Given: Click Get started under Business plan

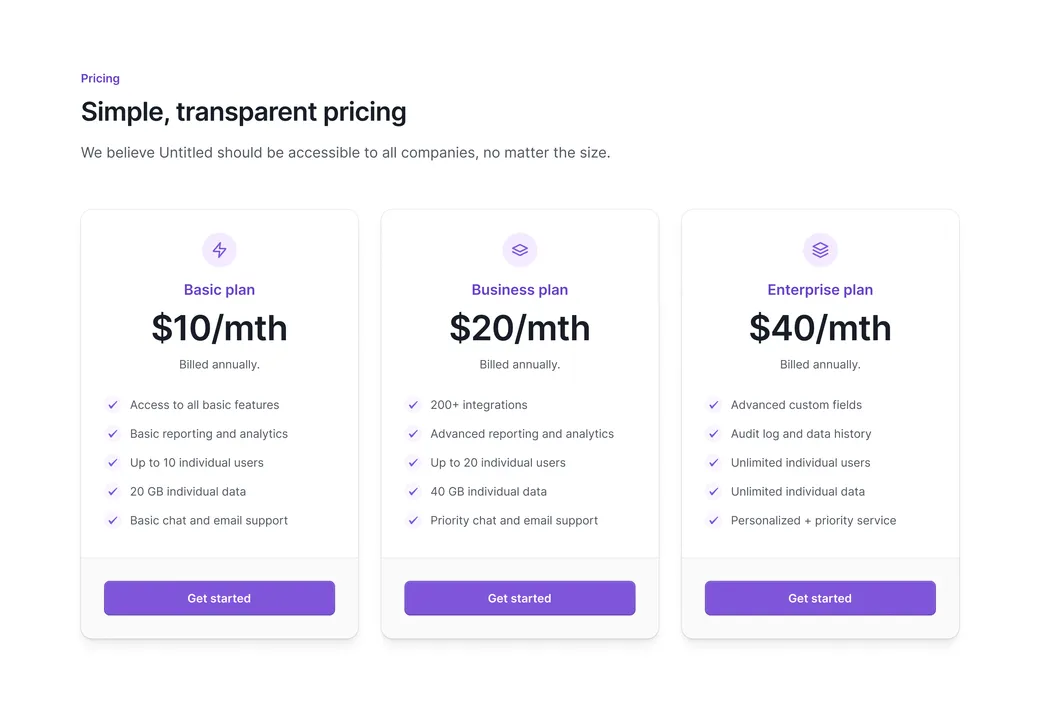Looking at the screenshot, I should (519, 598).
